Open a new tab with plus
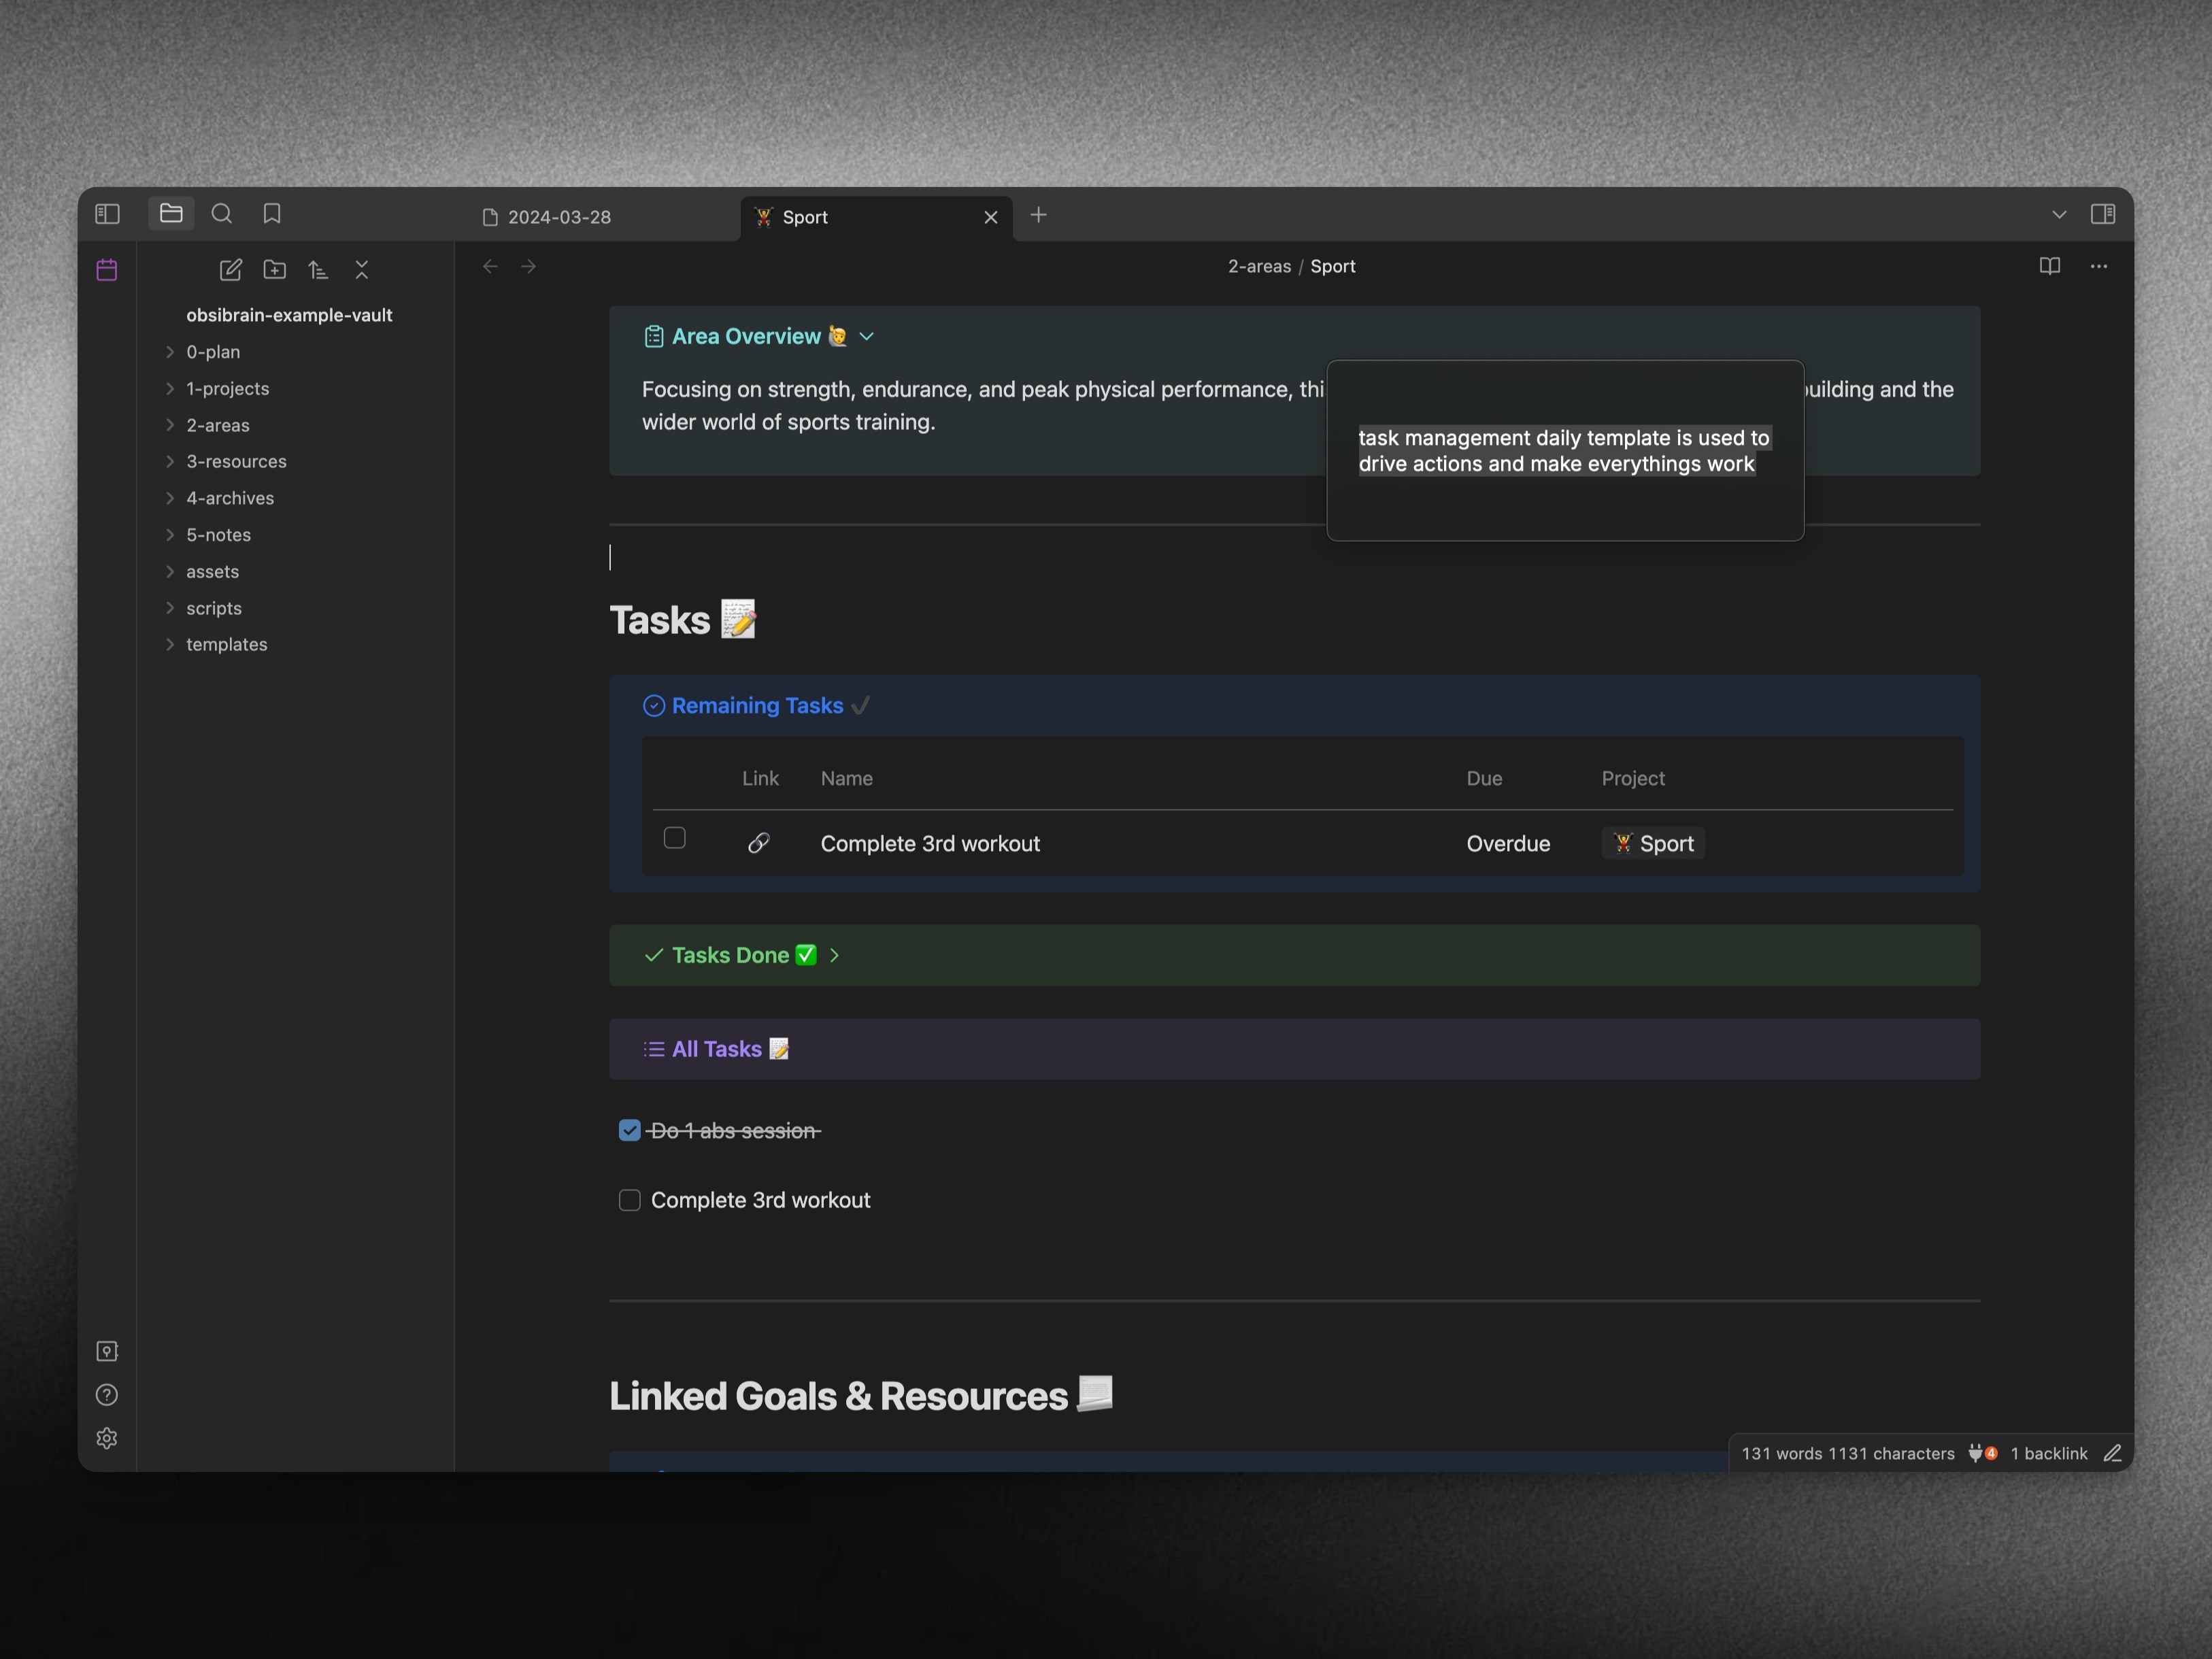2212x1659 pixels. click(1038, 215)
